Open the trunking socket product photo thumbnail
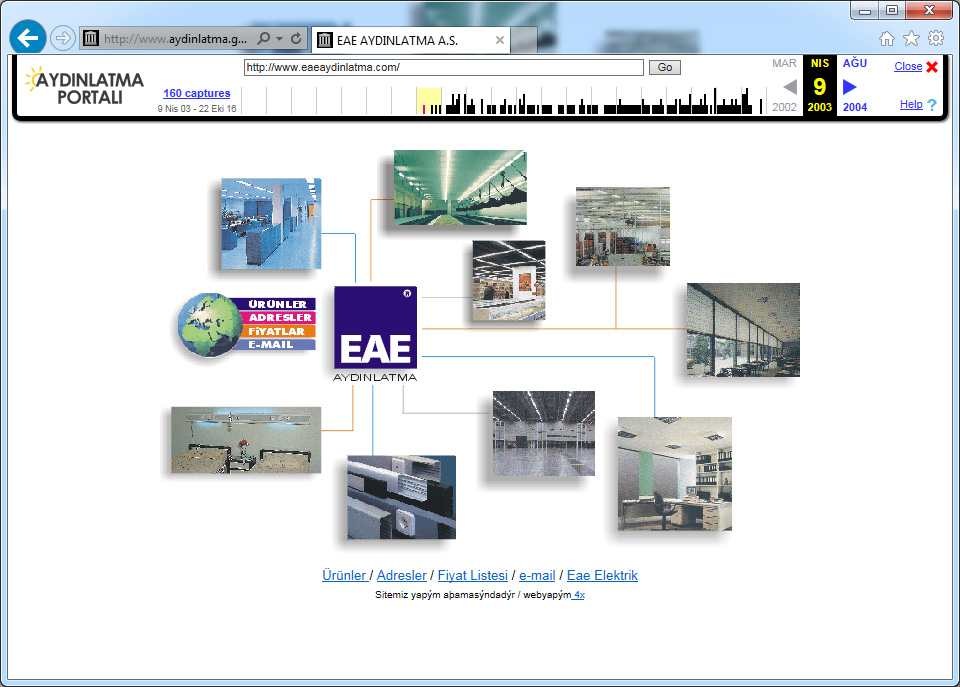The width and height of the screenshot is (960, 687). (x=402, y=497)
